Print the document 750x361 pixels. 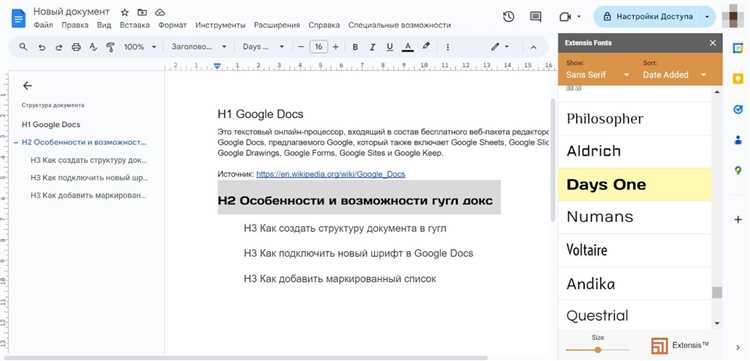(x=76, y=47)
